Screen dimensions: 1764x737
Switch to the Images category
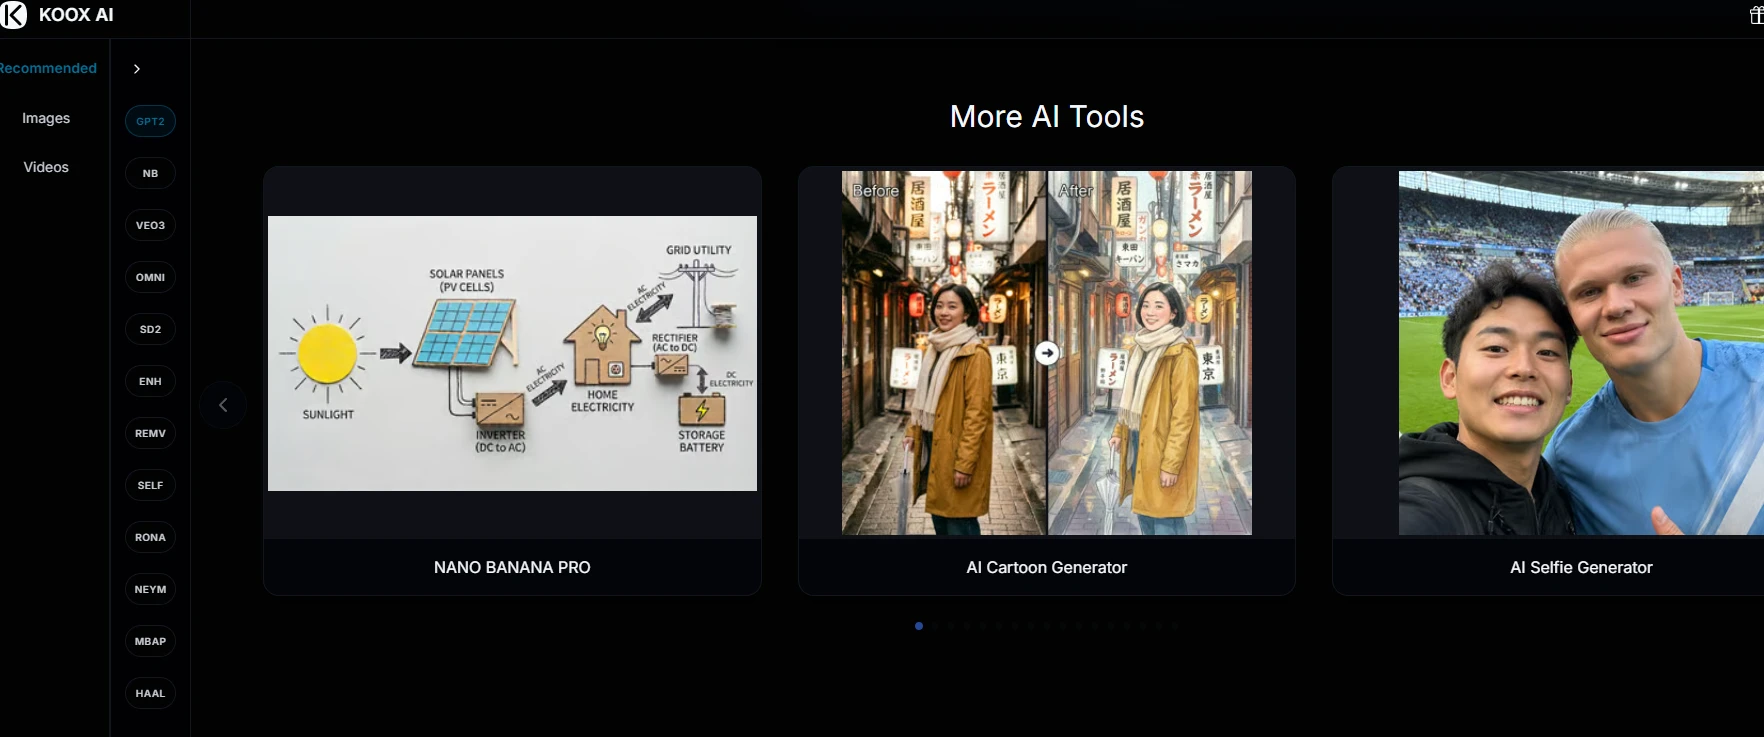(x=46, y=118)
